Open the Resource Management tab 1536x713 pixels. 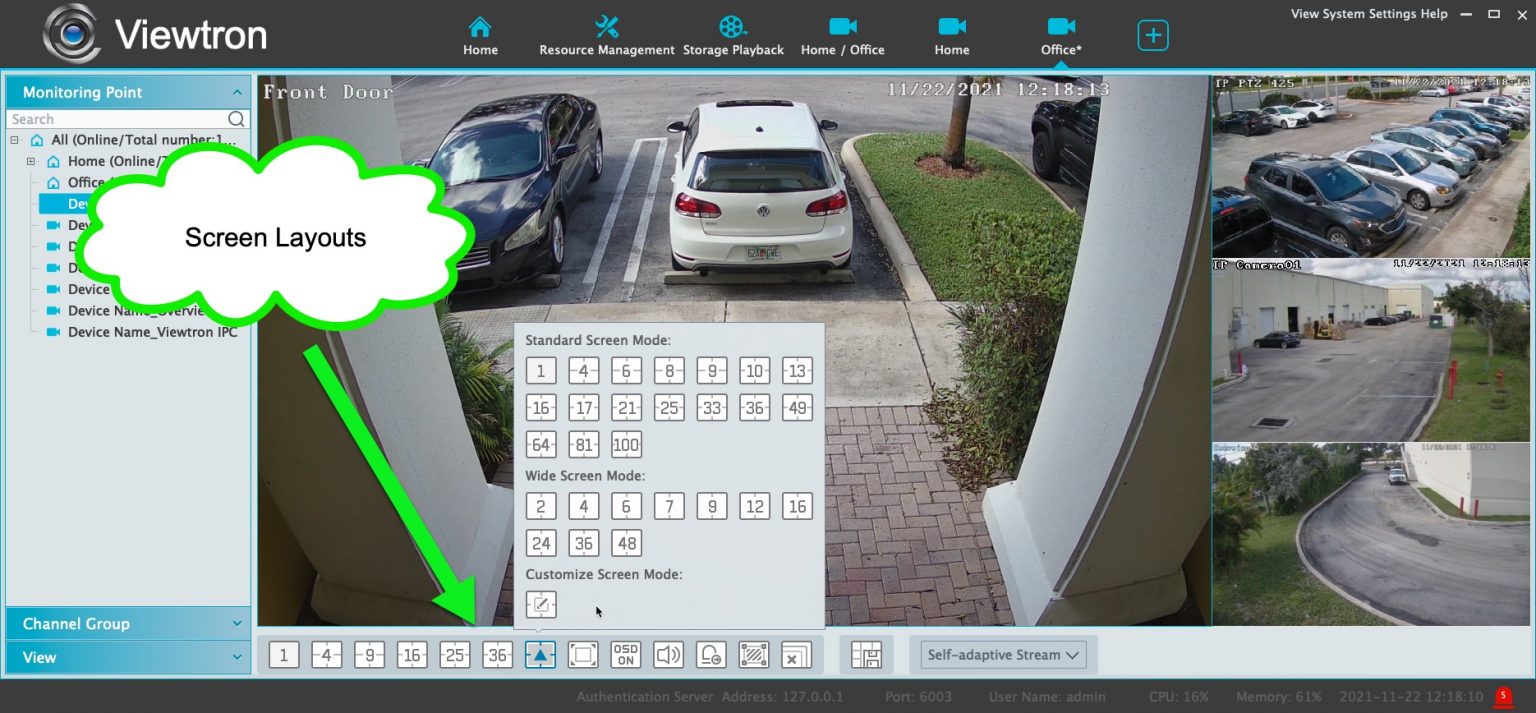click(606, 33)
